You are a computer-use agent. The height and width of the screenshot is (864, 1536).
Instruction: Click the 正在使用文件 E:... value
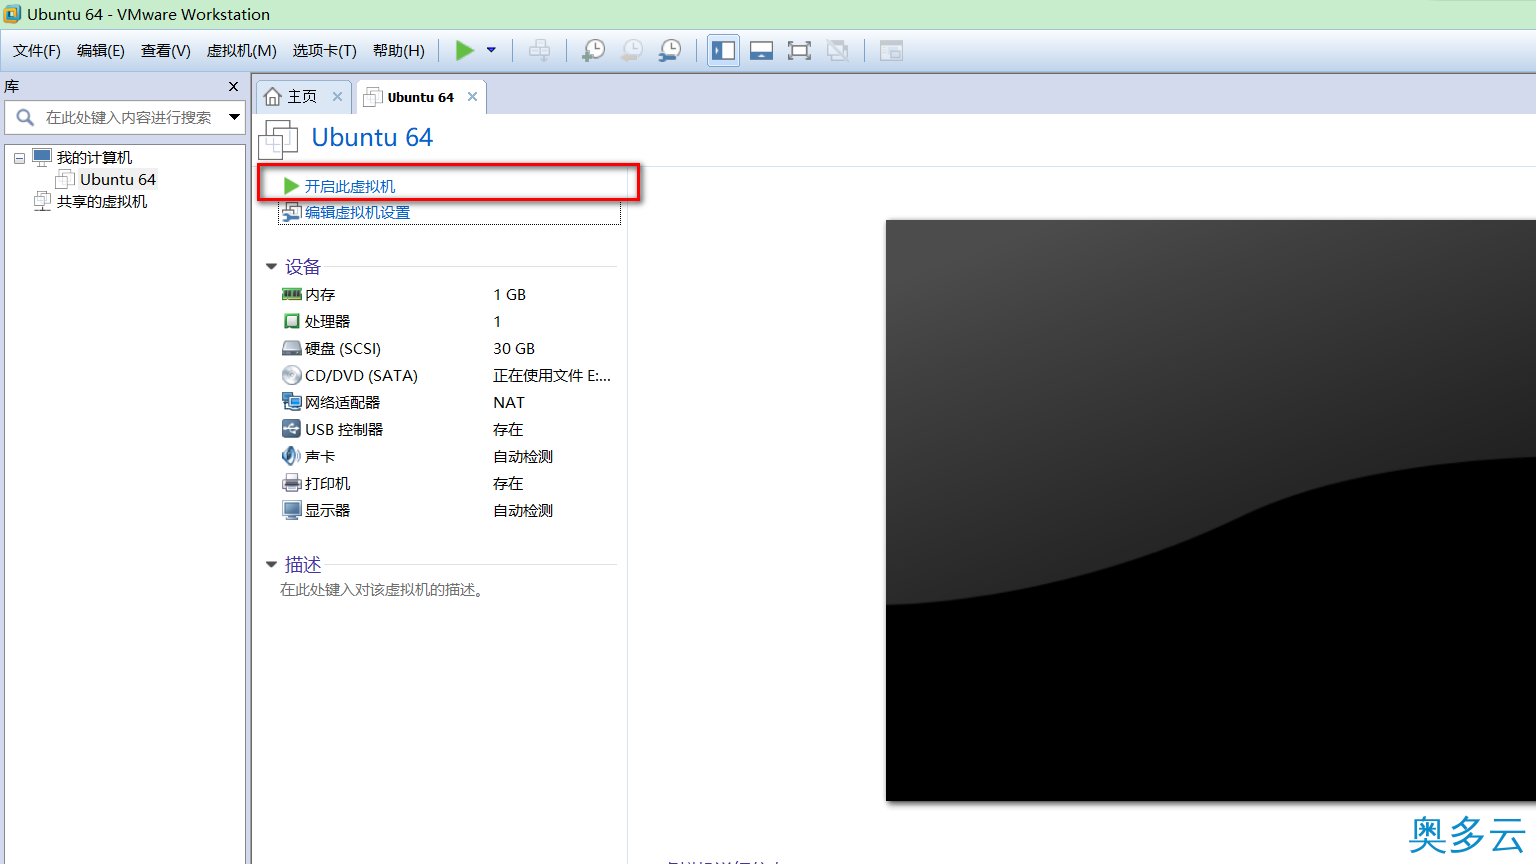pyautogui.click(x=552, y=375)
